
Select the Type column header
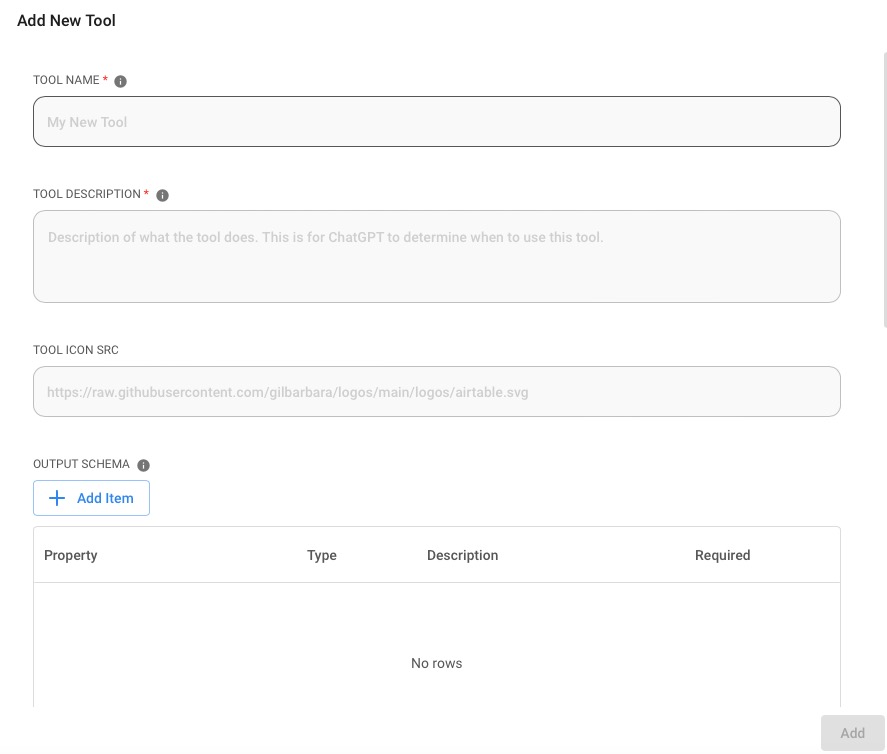pos(321,555)
